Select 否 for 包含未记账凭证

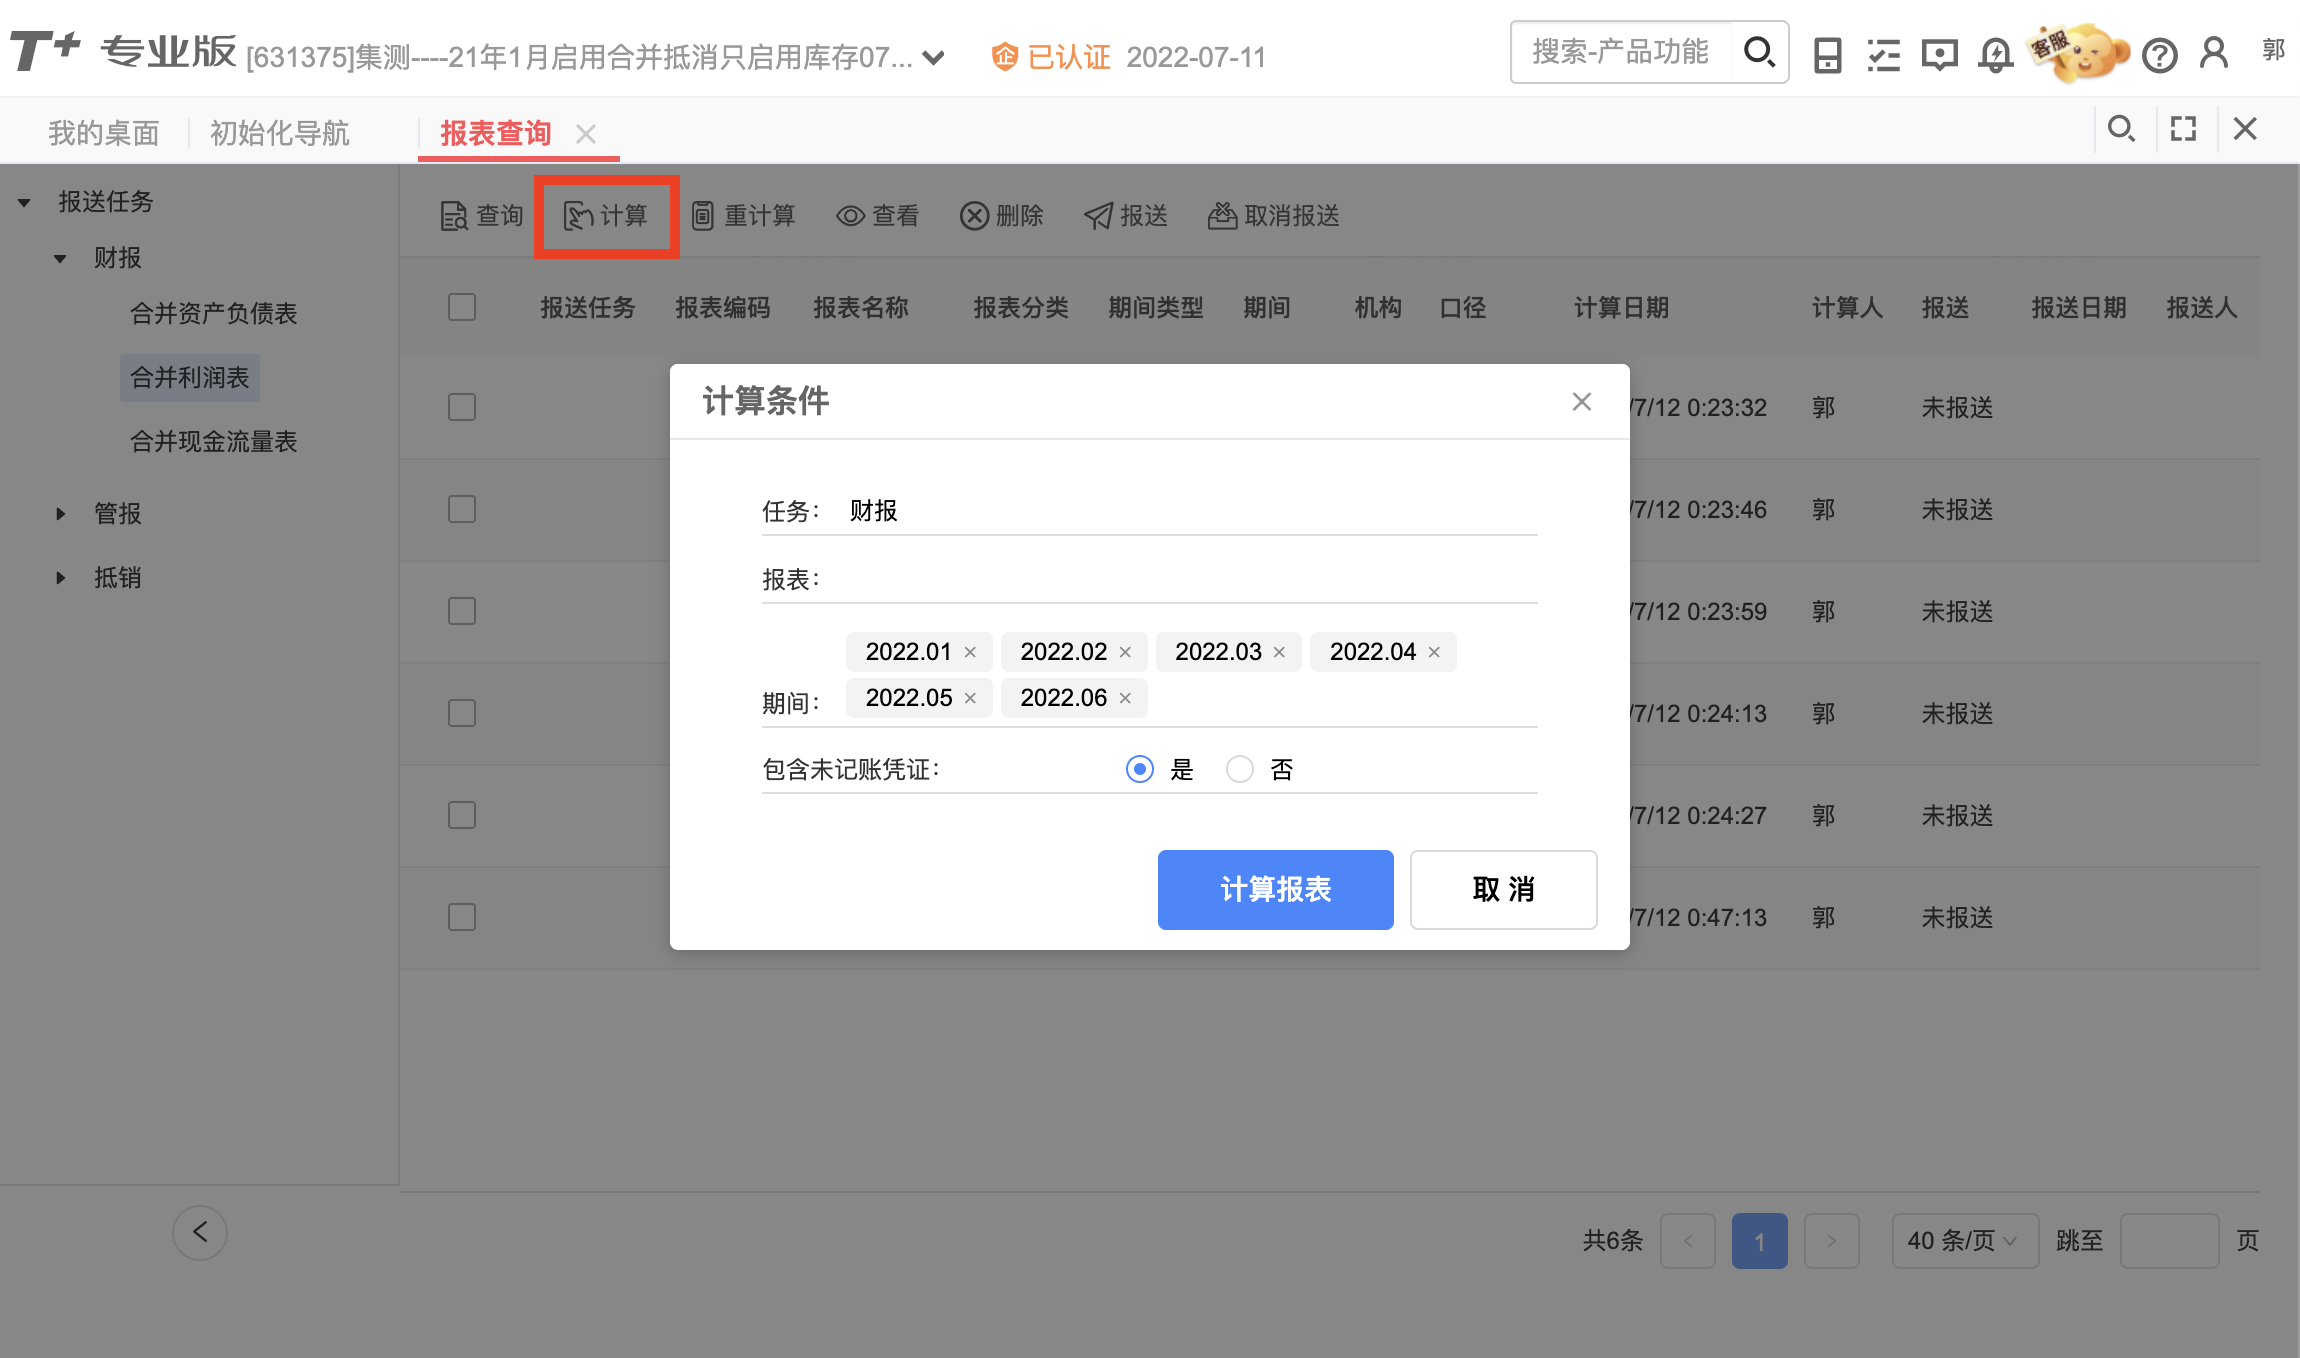tap(1240, 769)
